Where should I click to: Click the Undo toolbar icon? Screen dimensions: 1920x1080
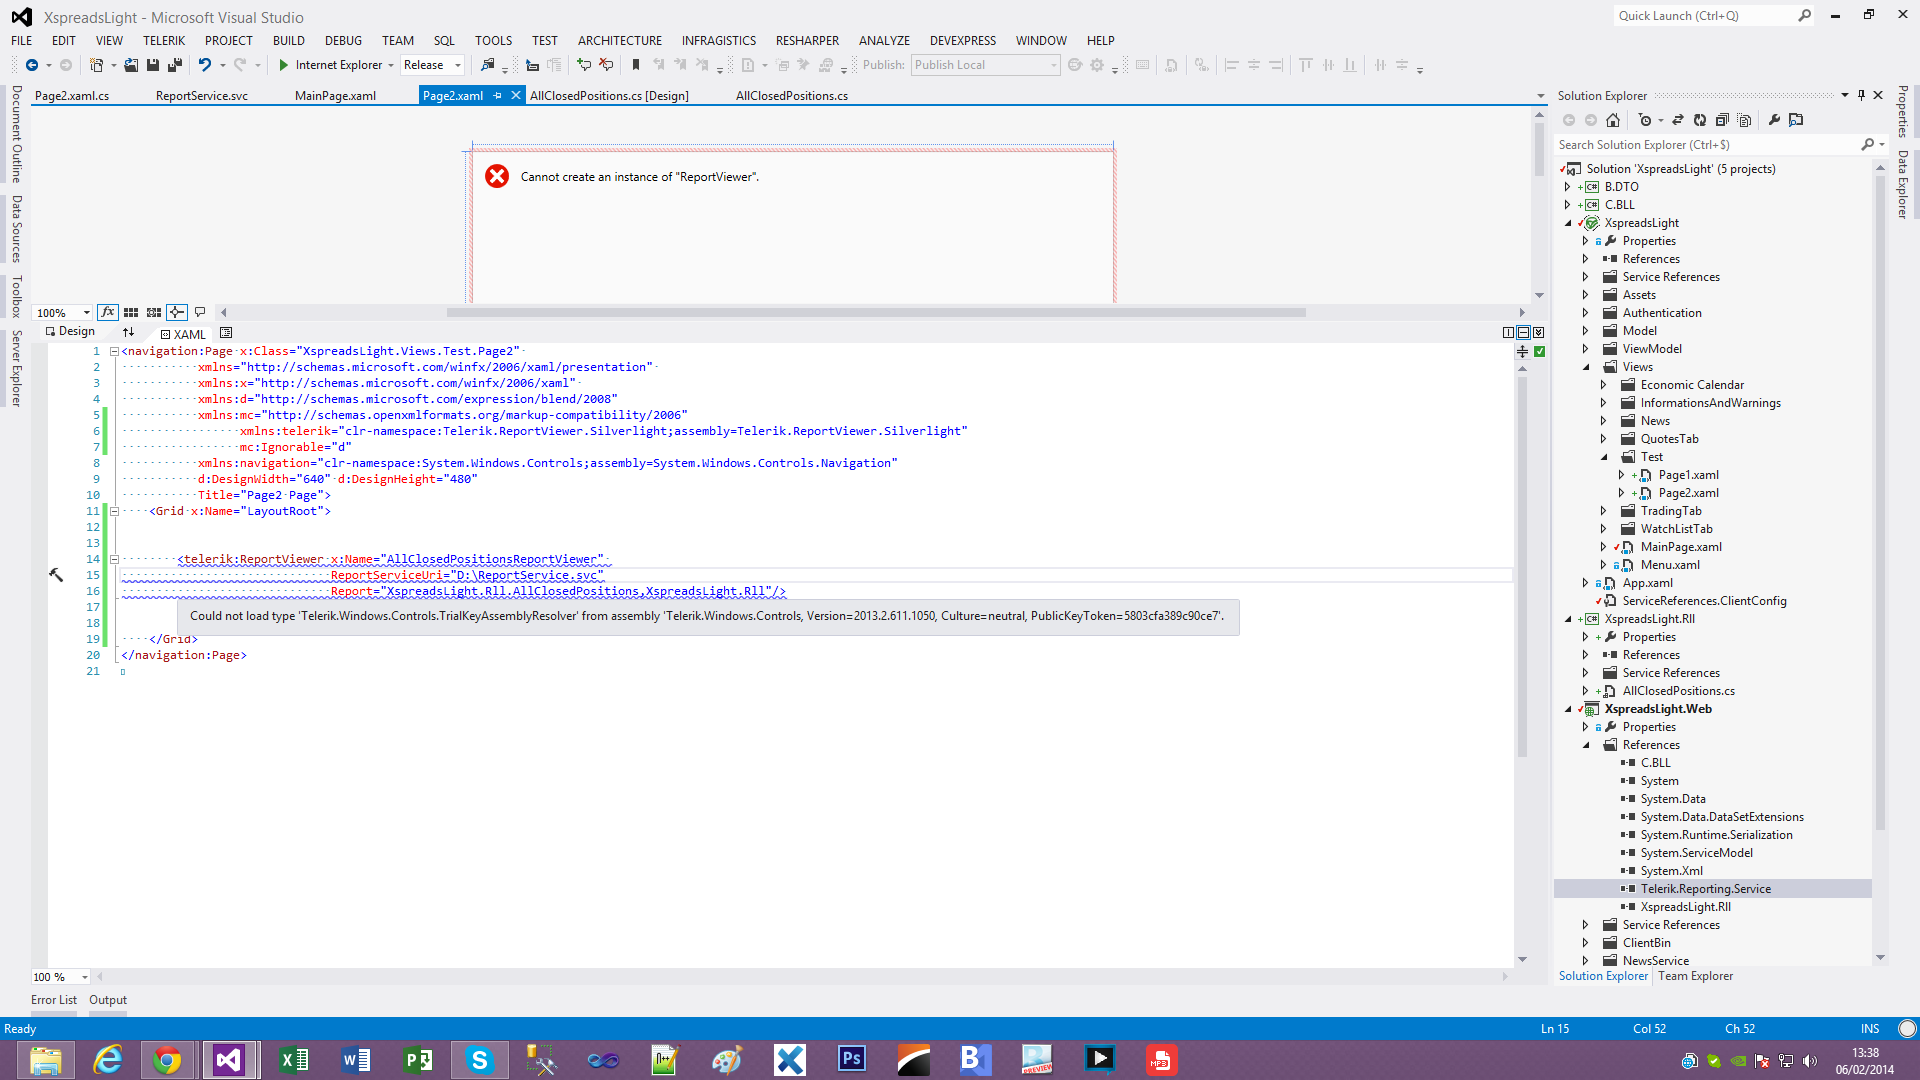(x=204, y=65)
